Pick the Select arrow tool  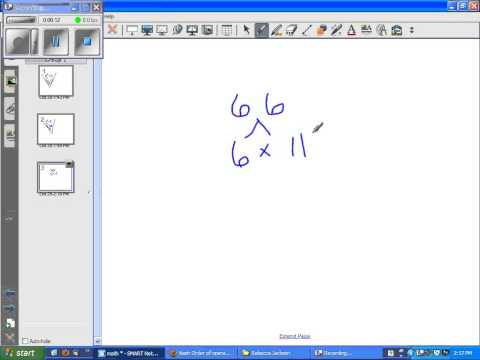point(246,30)
